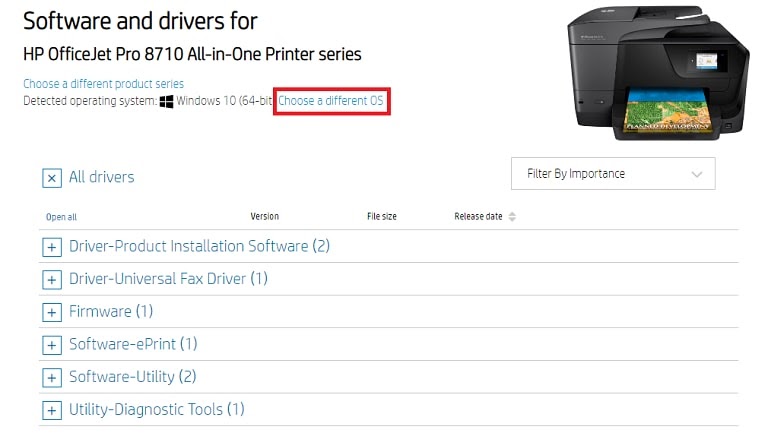Collapse All drivers using the X box
The width and height of the screenshot is (768, 436).
(x=52, y=178)
